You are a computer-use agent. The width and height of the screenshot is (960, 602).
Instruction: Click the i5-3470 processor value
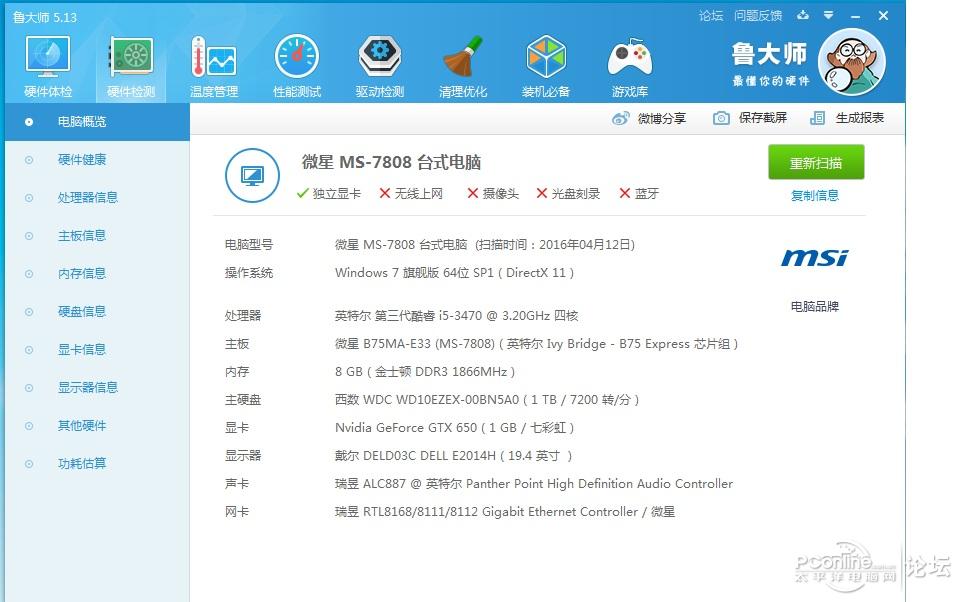[x=456, y=315]
